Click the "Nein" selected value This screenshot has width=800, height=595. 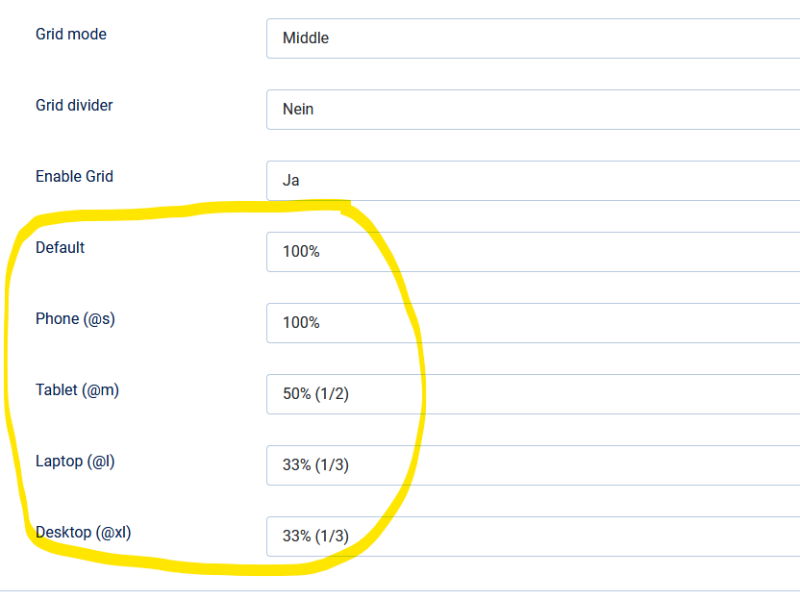pos(298,109)
